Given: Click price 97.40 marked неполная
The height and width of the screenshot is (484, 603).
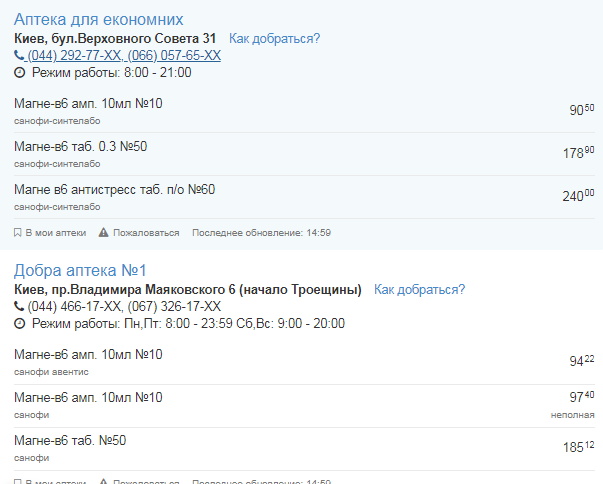Looking at the screenshot, I should coord(581,397).
